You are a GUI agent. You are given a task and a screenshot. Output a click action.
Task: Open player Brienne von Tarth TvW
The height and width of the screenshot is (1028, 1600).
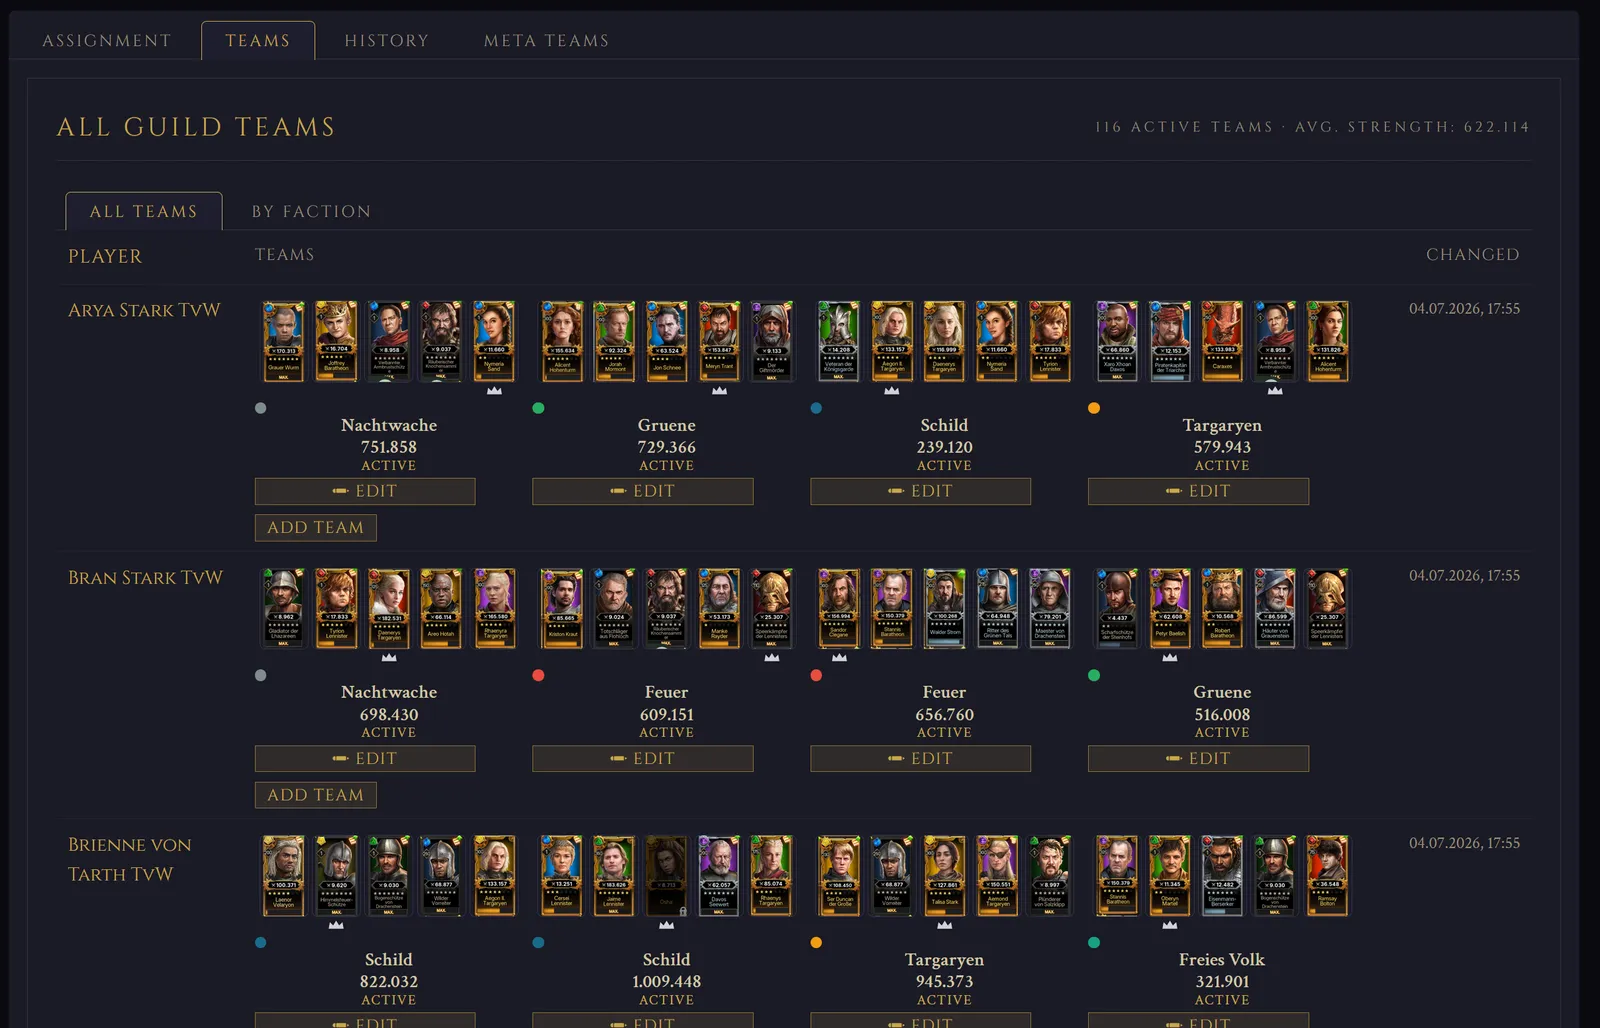[130, 859]
